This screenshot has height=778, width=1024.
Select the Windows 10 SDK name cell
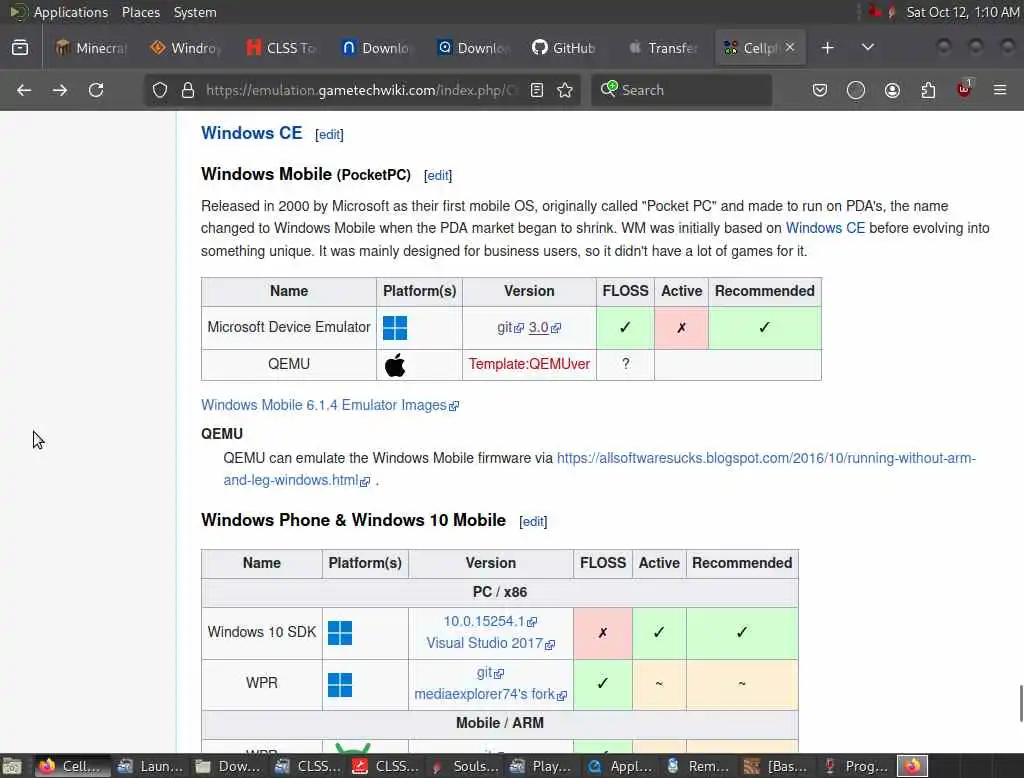[x=262, y=632]
